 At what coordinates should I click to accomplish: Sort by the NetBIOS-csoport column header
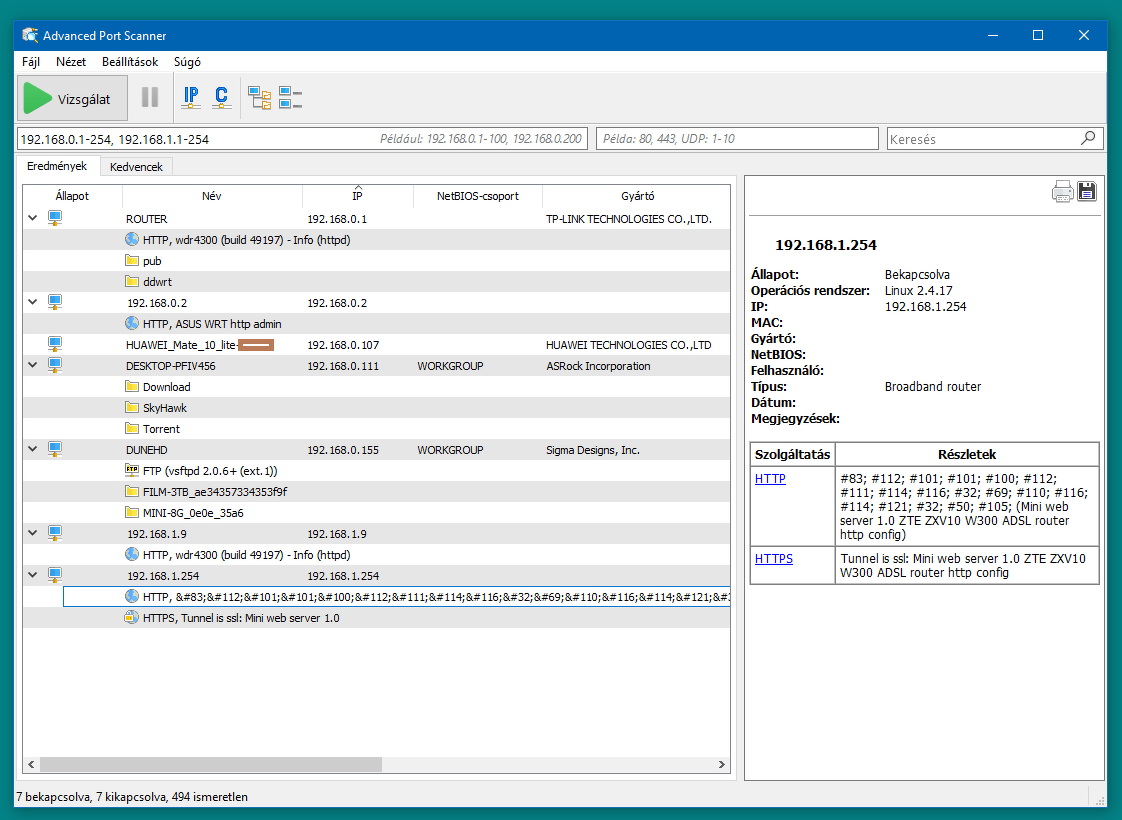(x=477, y=196)
